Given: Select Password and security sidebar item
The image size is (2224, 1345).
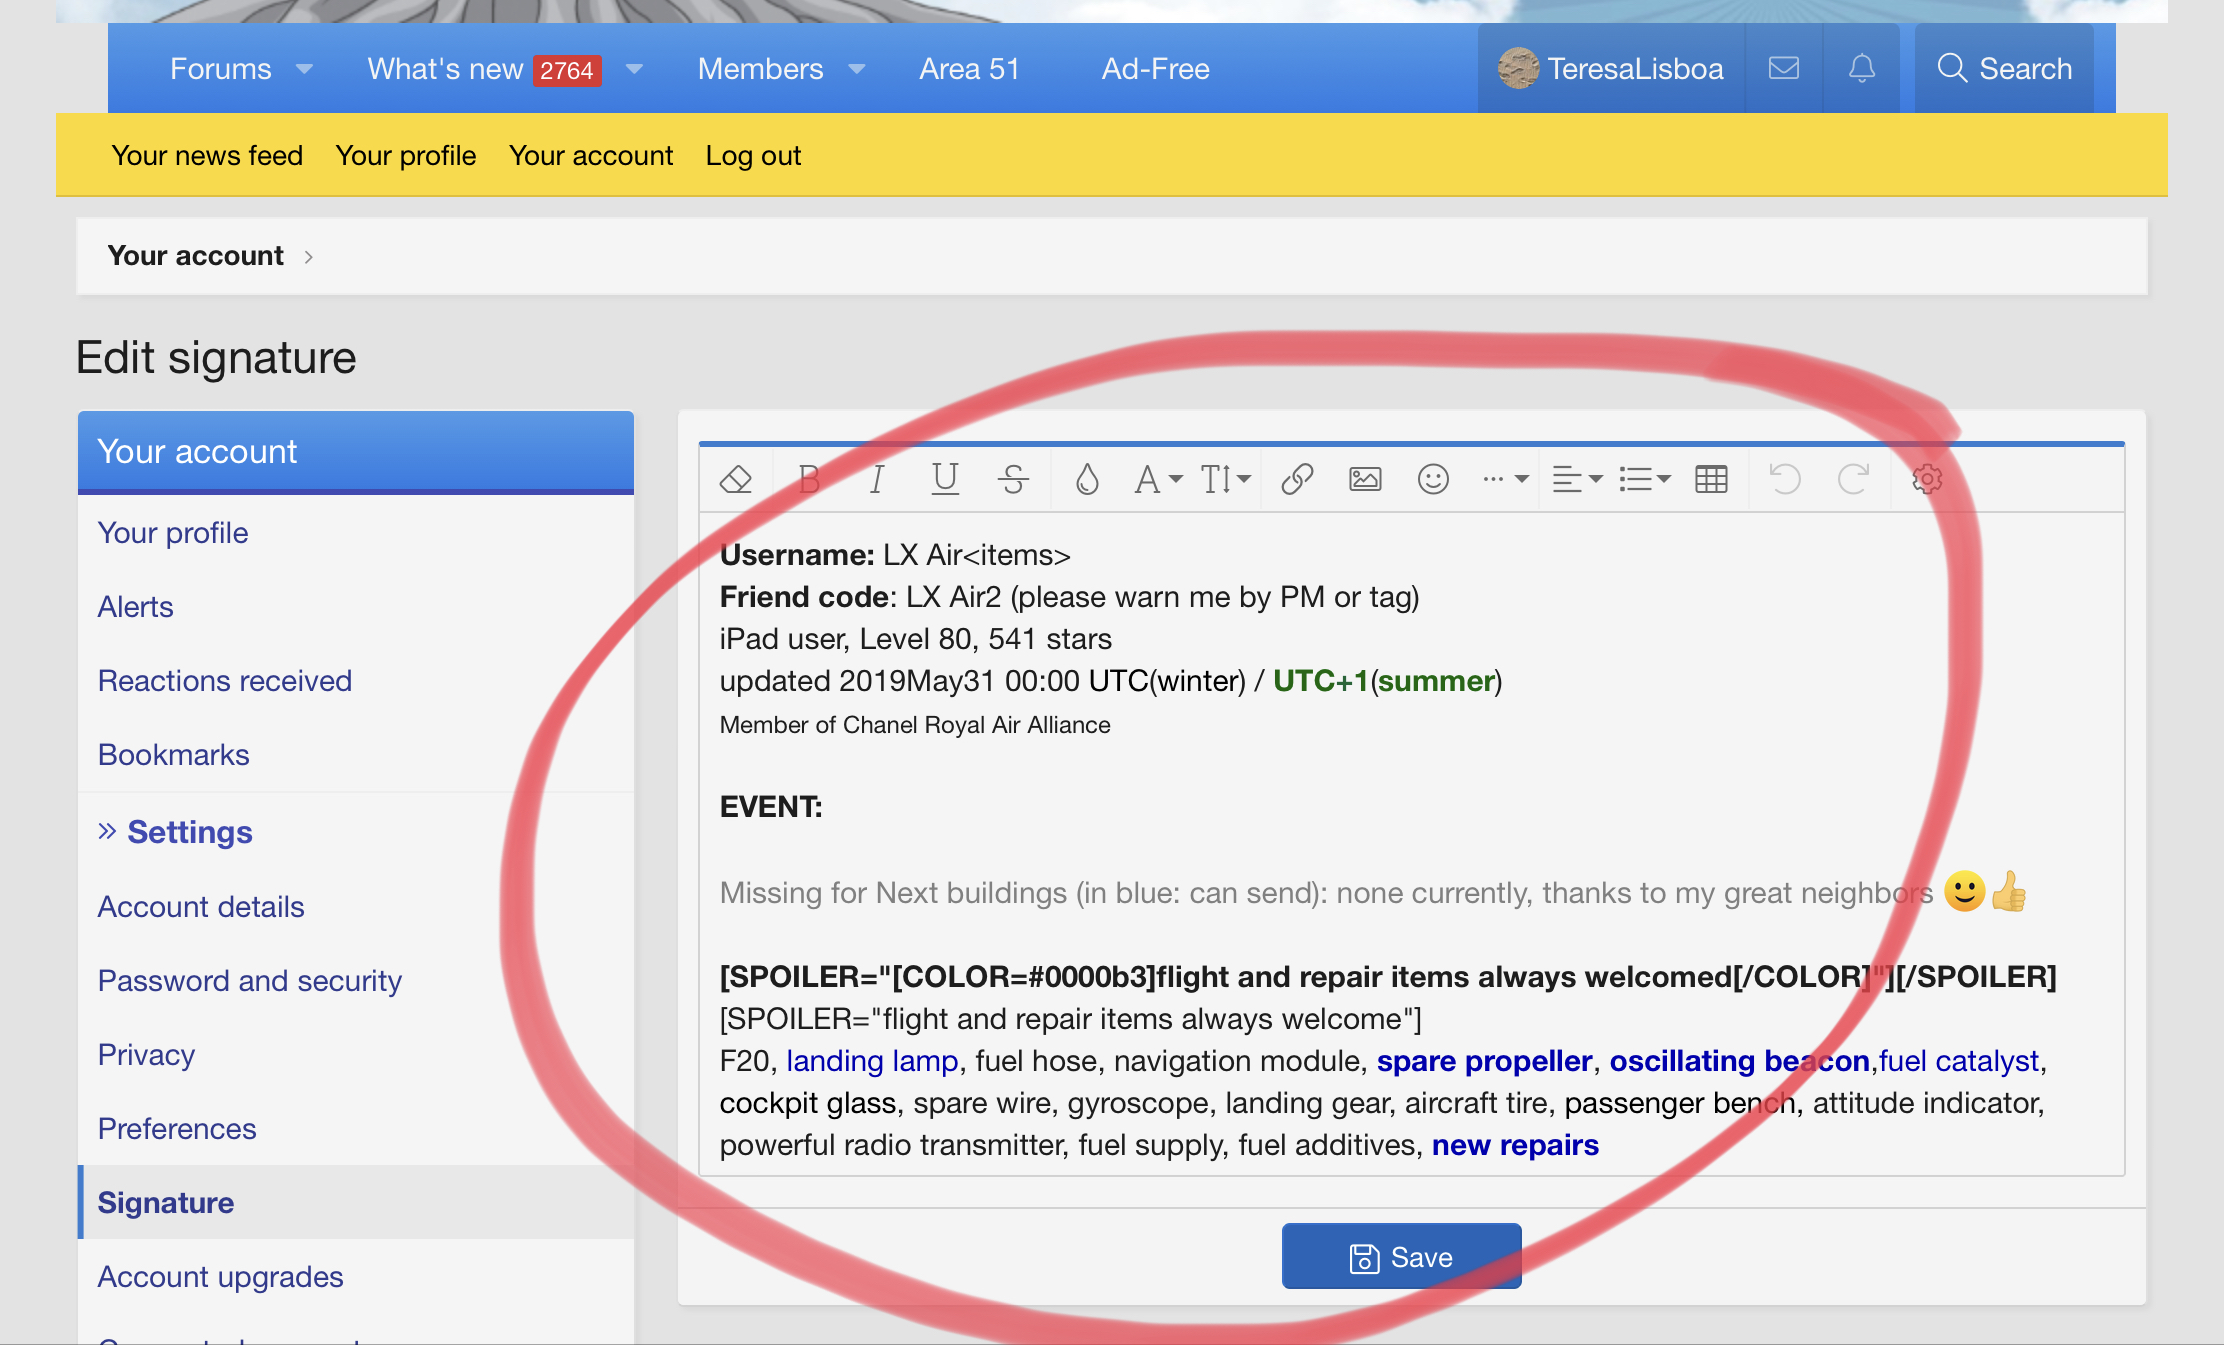Looking at the screenshot, I should click(x=250, y=981).
